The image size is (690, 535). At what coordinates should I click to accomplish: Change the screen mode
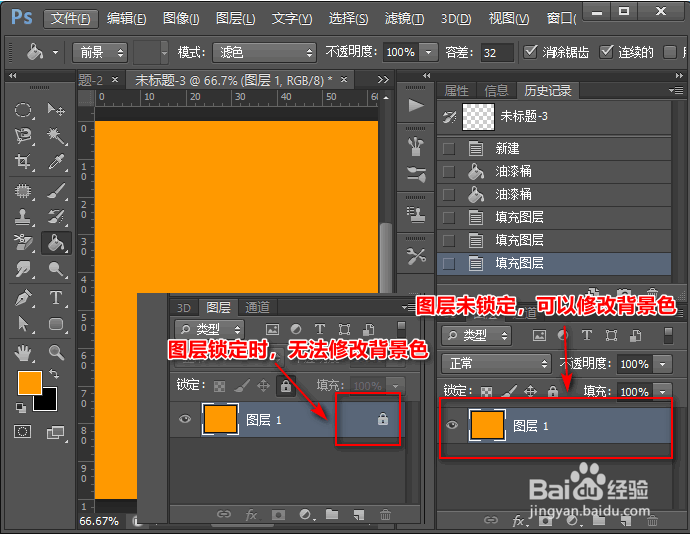tap(56, 432)
